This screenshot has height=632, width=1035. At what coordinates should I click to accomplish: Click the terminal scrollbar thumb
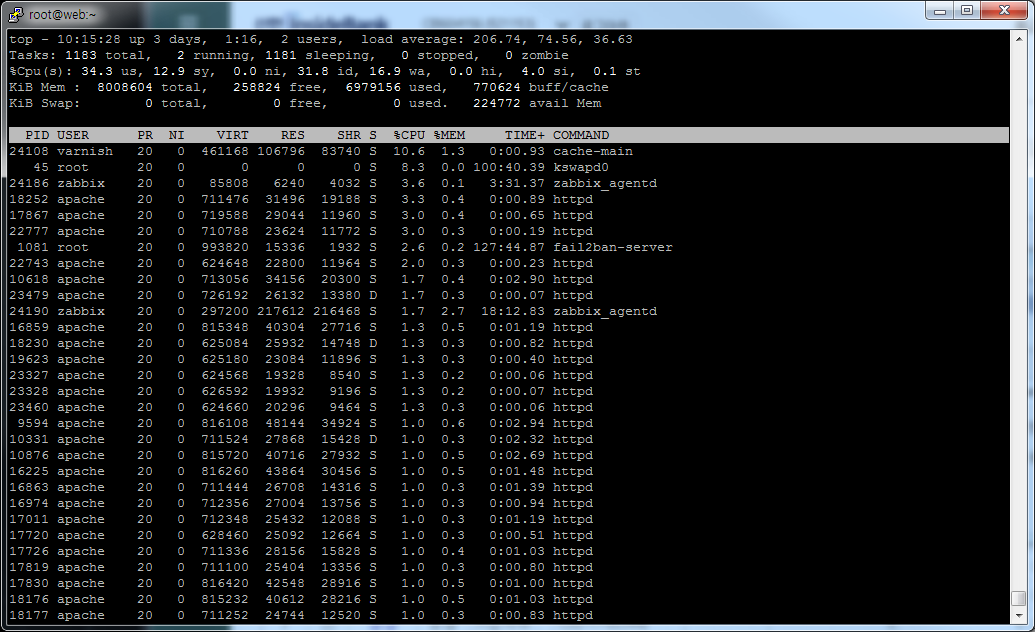[1018, 598]
